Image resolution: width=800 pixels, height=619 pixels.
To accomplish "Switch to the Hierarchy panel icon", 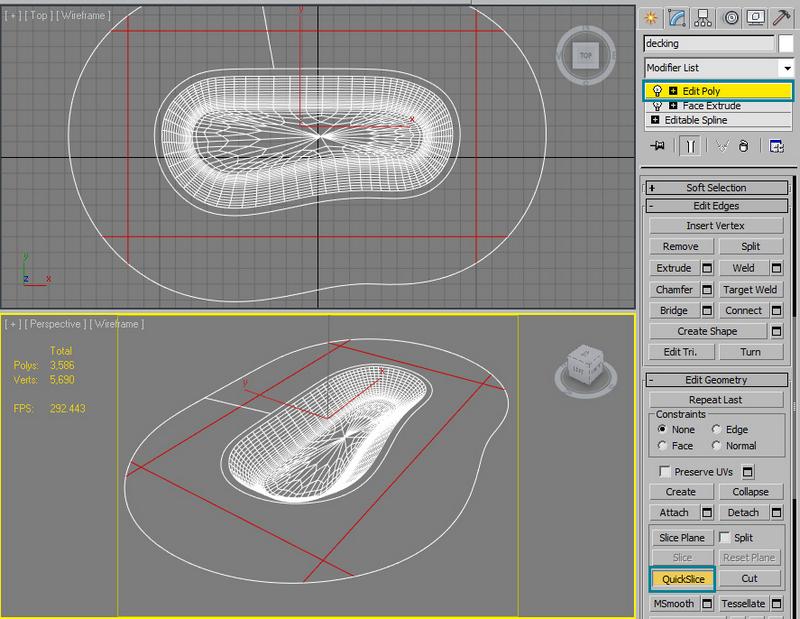I will click(705, 17).
